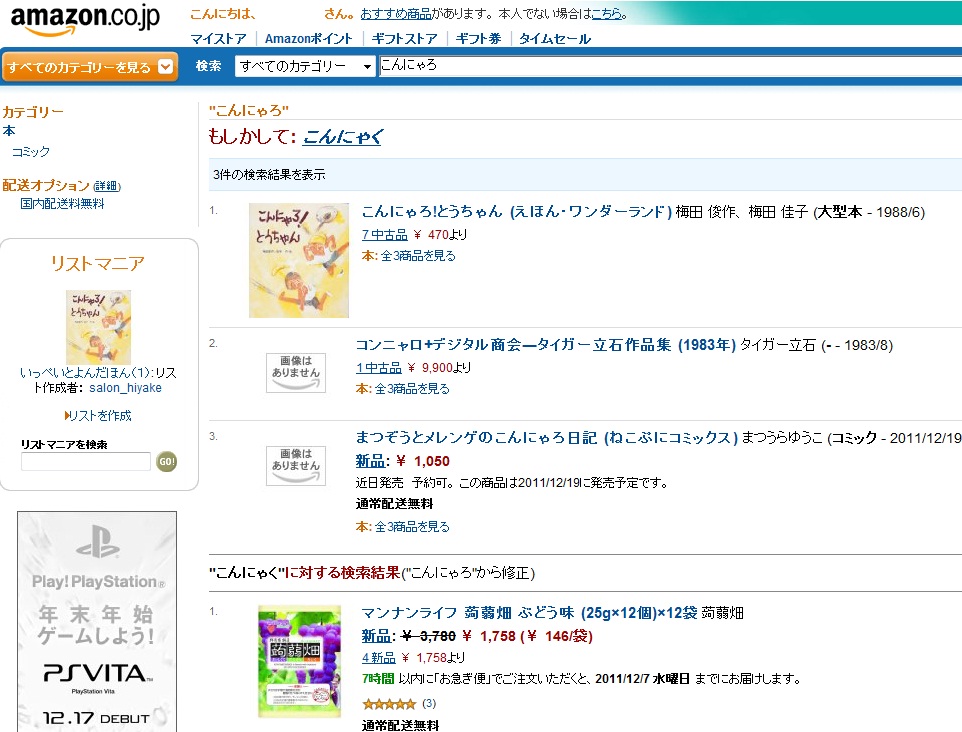
Task: Click 全3商品を見る under first result
Action: tap(418, 256)
